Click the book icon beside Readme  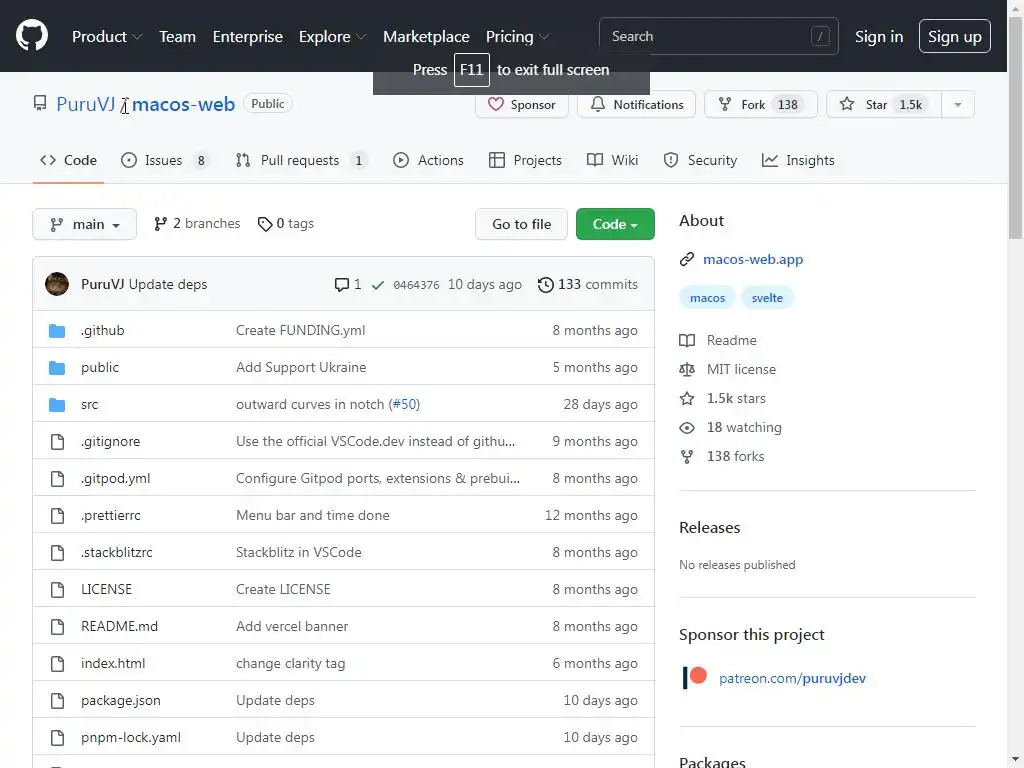click(x=686, y=340)
